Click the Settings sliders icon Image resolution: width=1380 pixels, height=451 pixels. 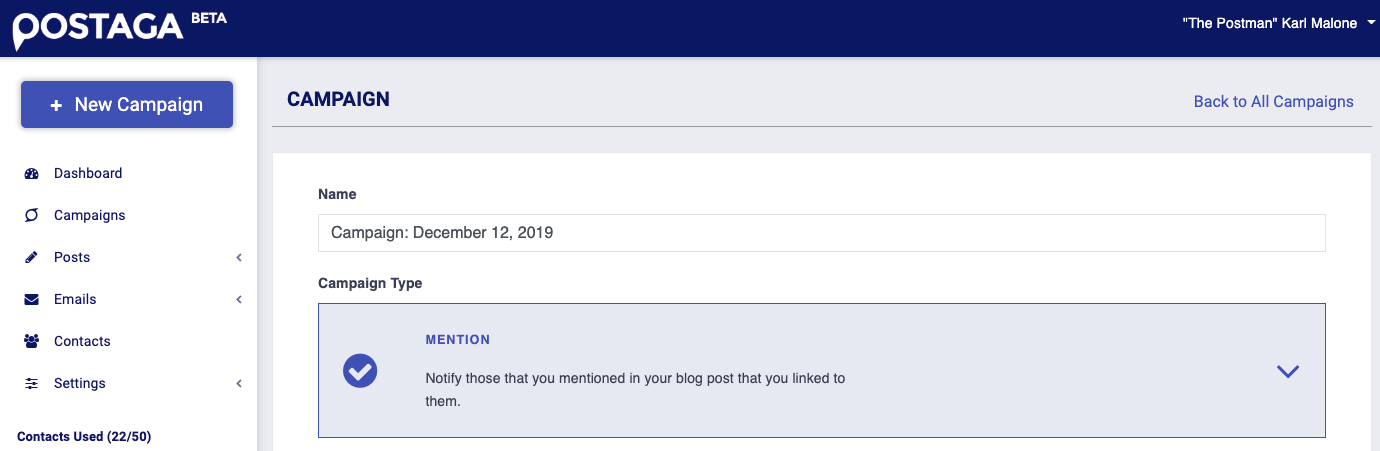click(31, 383)
